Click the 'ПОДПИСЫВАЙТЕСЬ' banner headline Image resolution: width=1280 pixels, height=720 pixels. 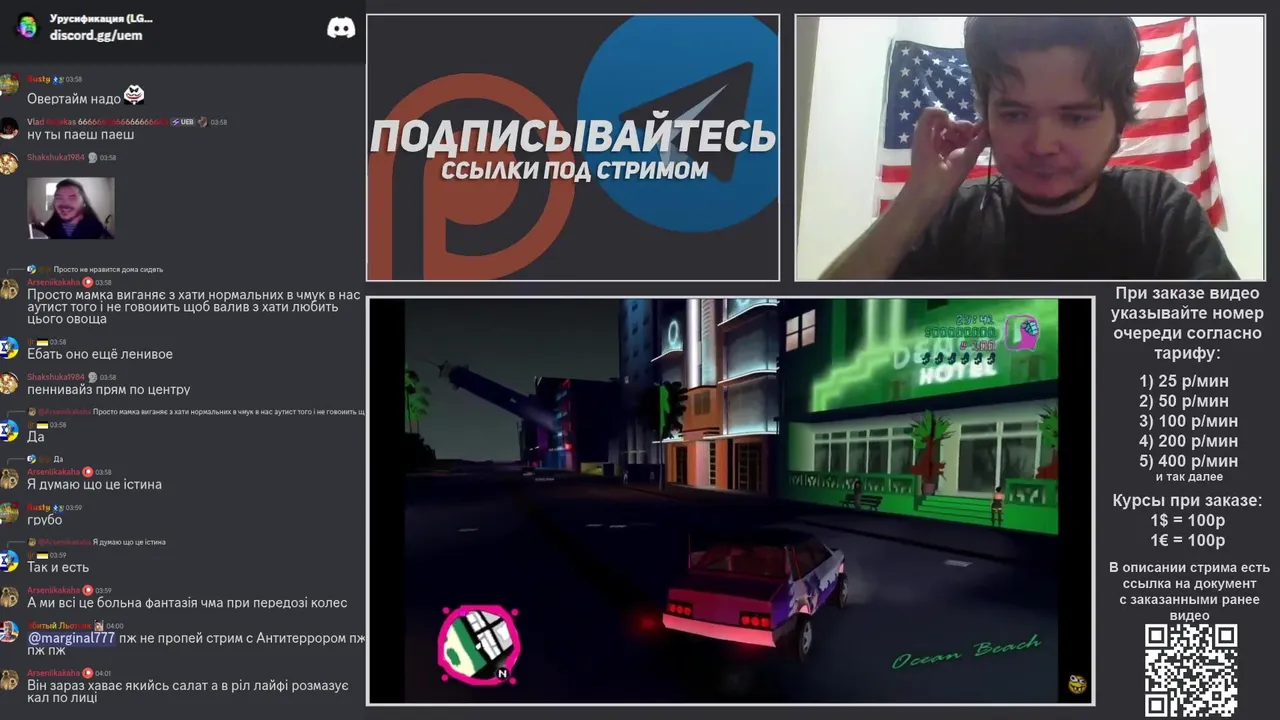pyautogui.click(x=573, y=136)
